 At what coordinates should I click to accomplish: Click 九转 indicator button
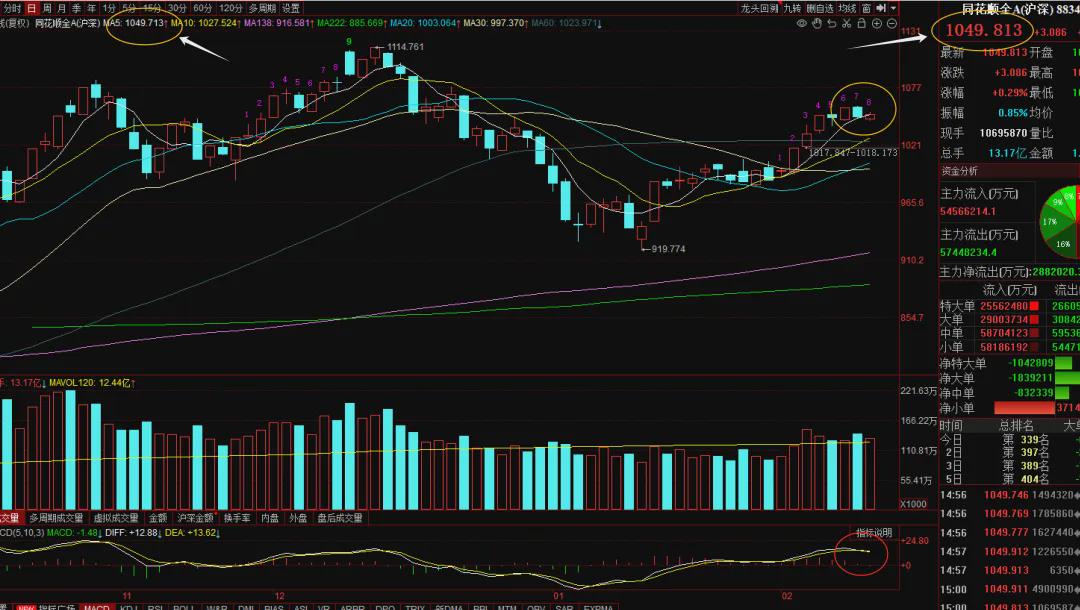pos(792,8)
